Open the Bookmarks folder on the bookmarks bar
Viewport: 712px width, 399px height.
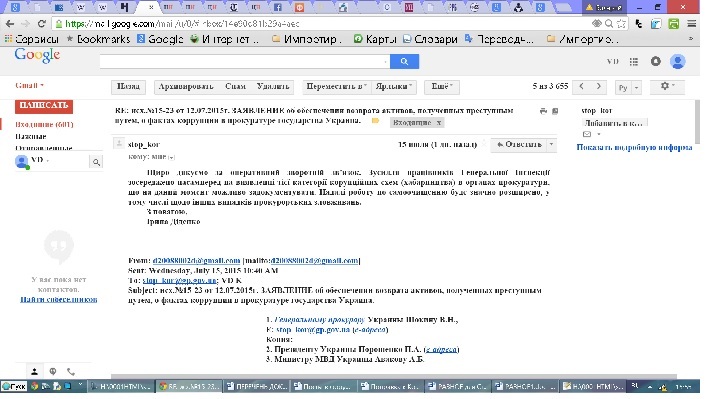[x=98, y=39]
